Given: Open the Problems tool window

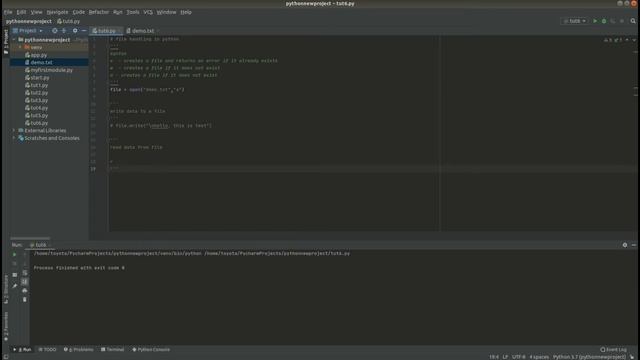Looking at the screenshot, I should 79,350.
